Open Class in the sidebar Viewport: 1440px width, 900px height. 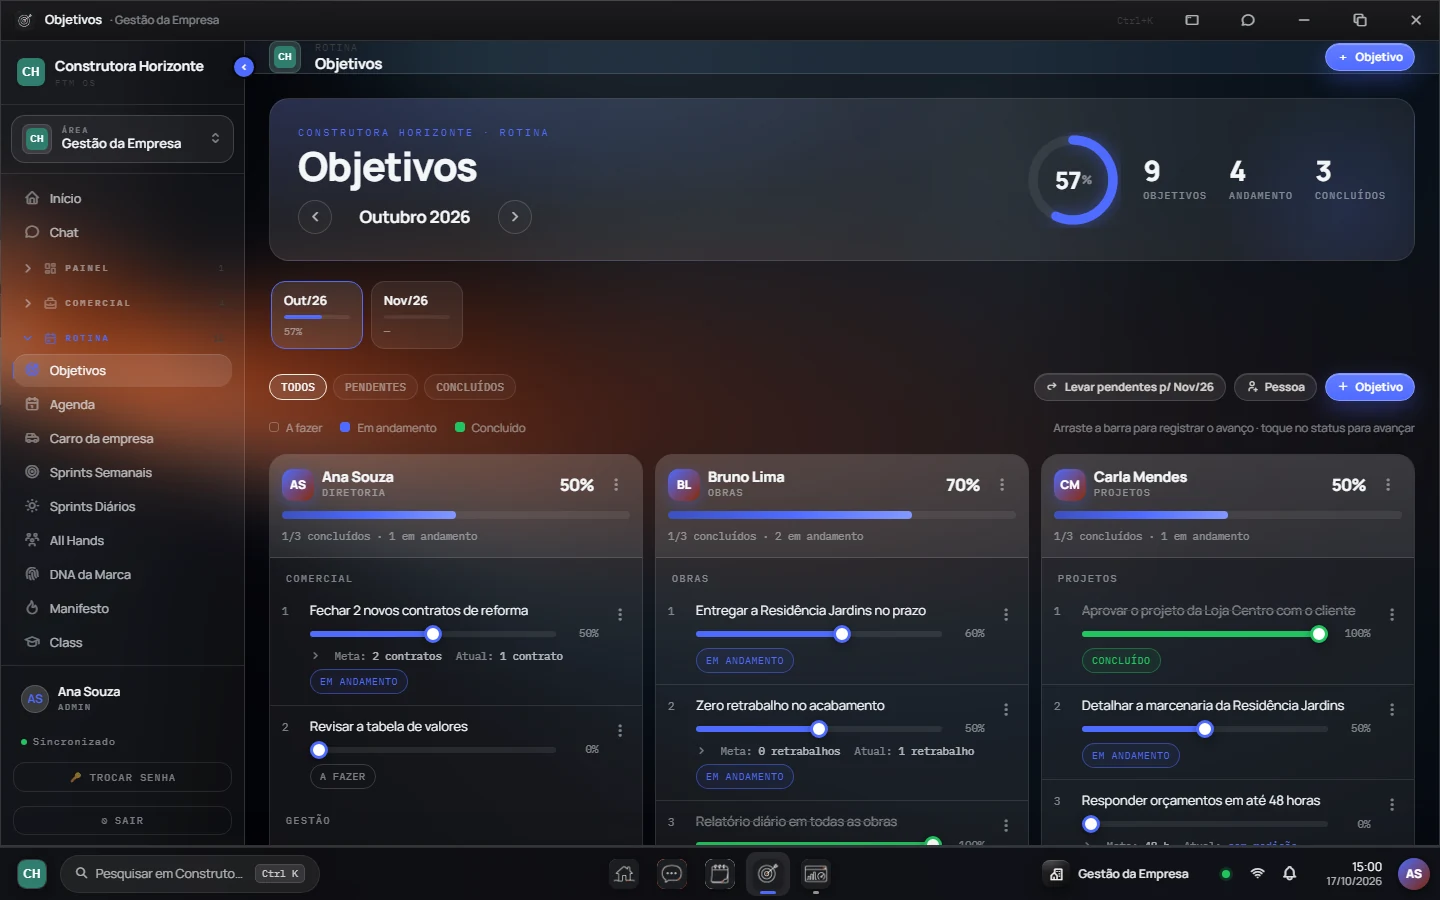coord(122,642)
